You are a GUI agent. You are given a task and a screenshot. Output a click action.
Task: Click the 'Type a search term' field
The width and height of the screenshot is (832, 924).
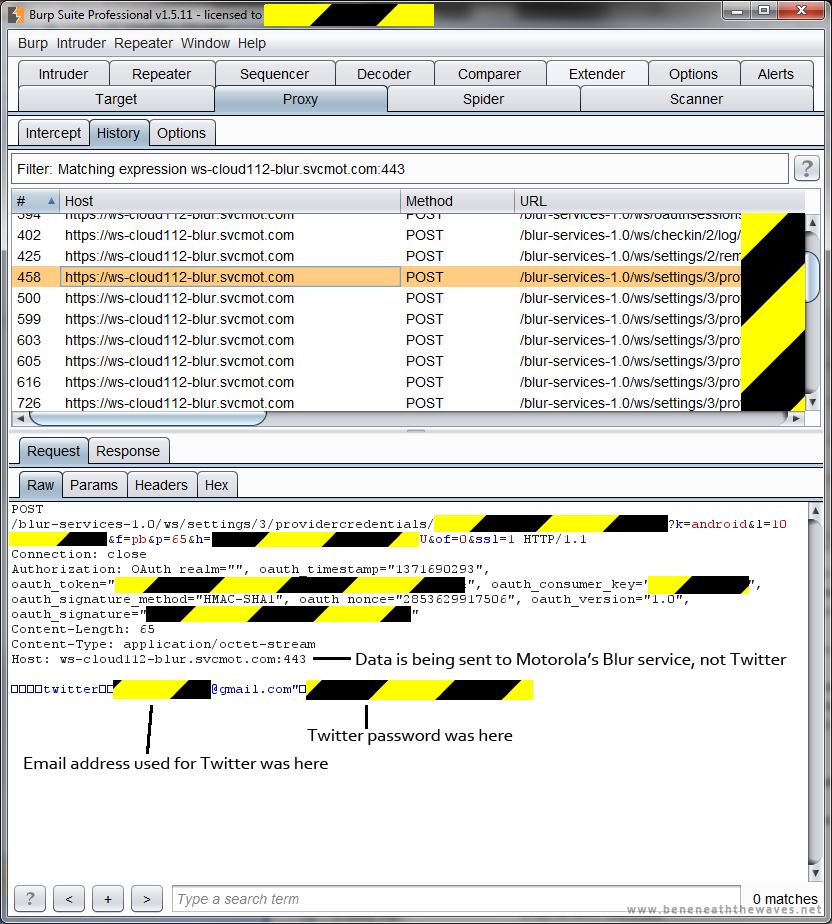(456, 899)
